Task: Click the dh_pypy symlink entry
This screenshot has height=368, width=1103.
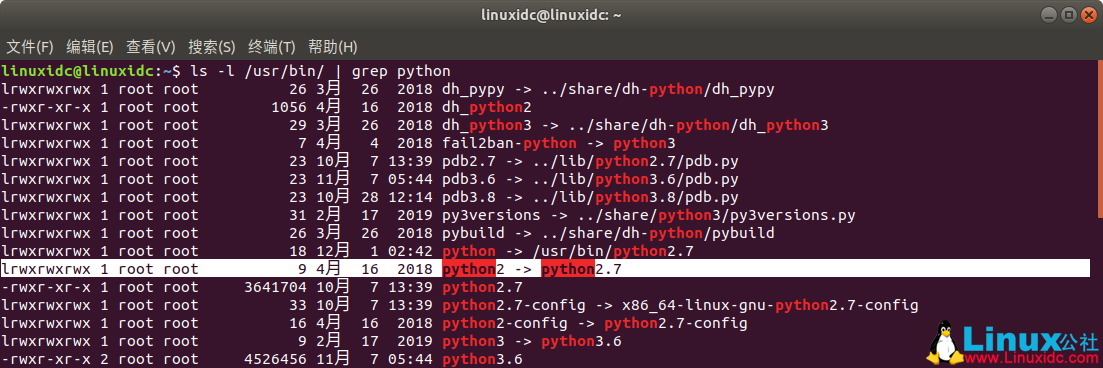Action: point(473,89)
